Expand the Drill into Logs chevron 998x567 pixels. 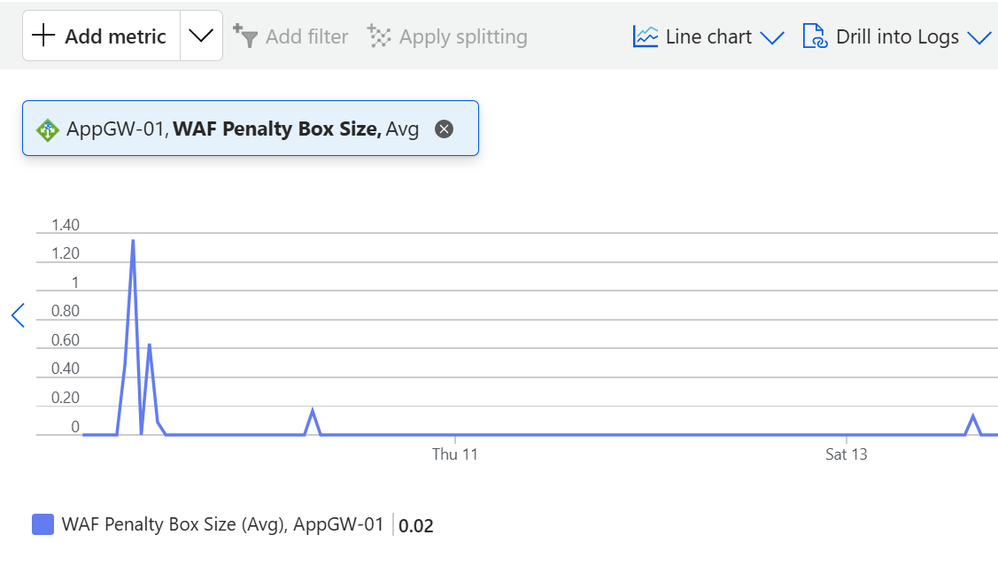point(978,38)
